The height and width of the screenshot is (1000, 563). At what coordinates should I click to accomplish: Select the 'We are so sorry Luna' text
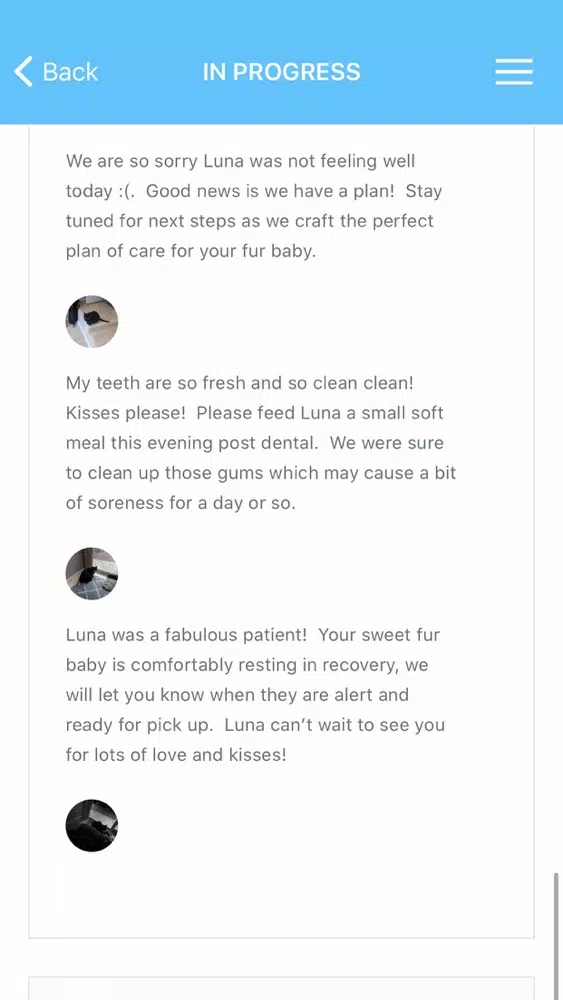click(154, 161)
